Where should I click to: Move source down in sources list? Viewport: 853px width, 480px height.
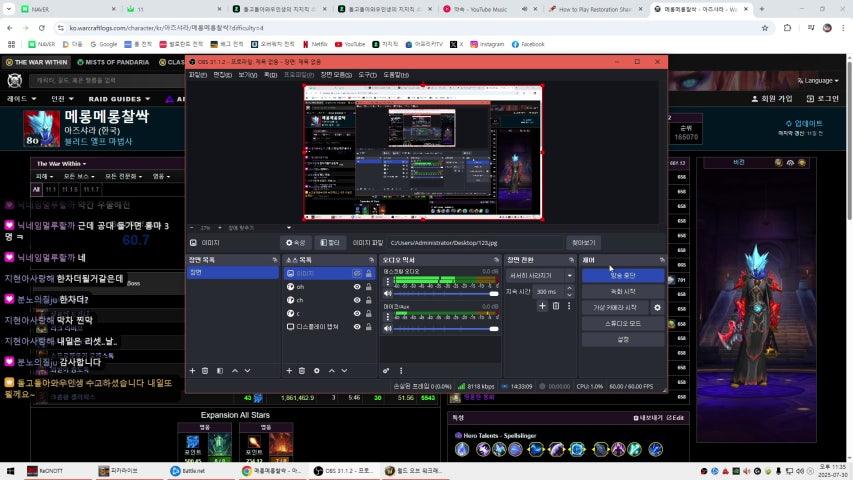pos(344,371)
